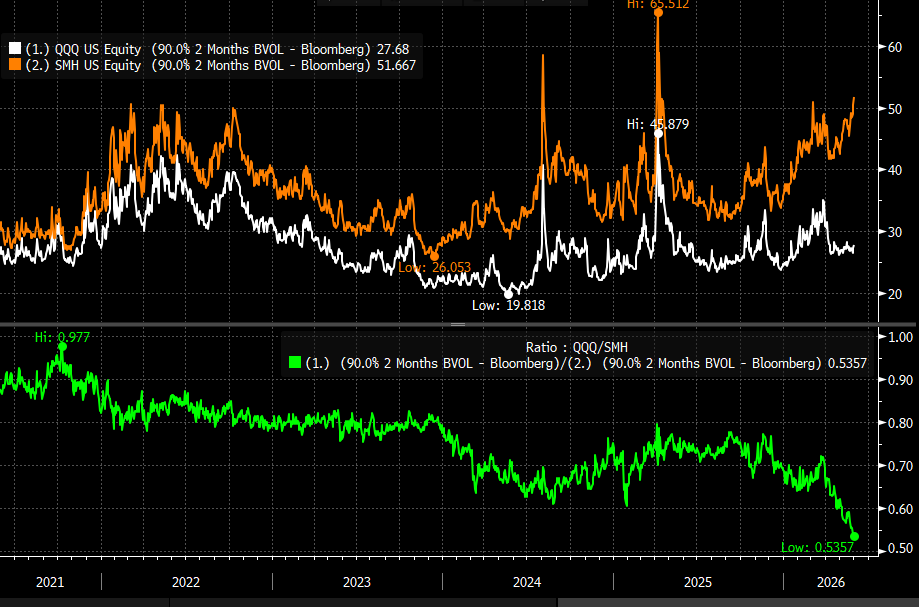Click the orange SMH legend color swatch
919x607 pixels.
pos(15,64)
